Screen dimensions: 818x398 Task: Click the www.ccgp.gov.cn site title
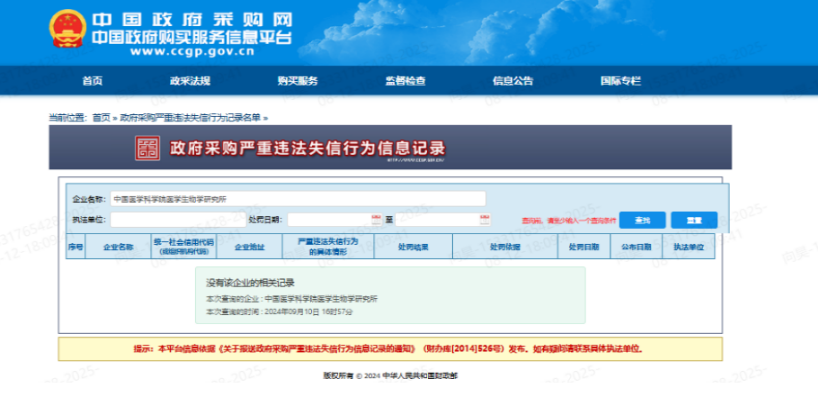click(192, 52)
